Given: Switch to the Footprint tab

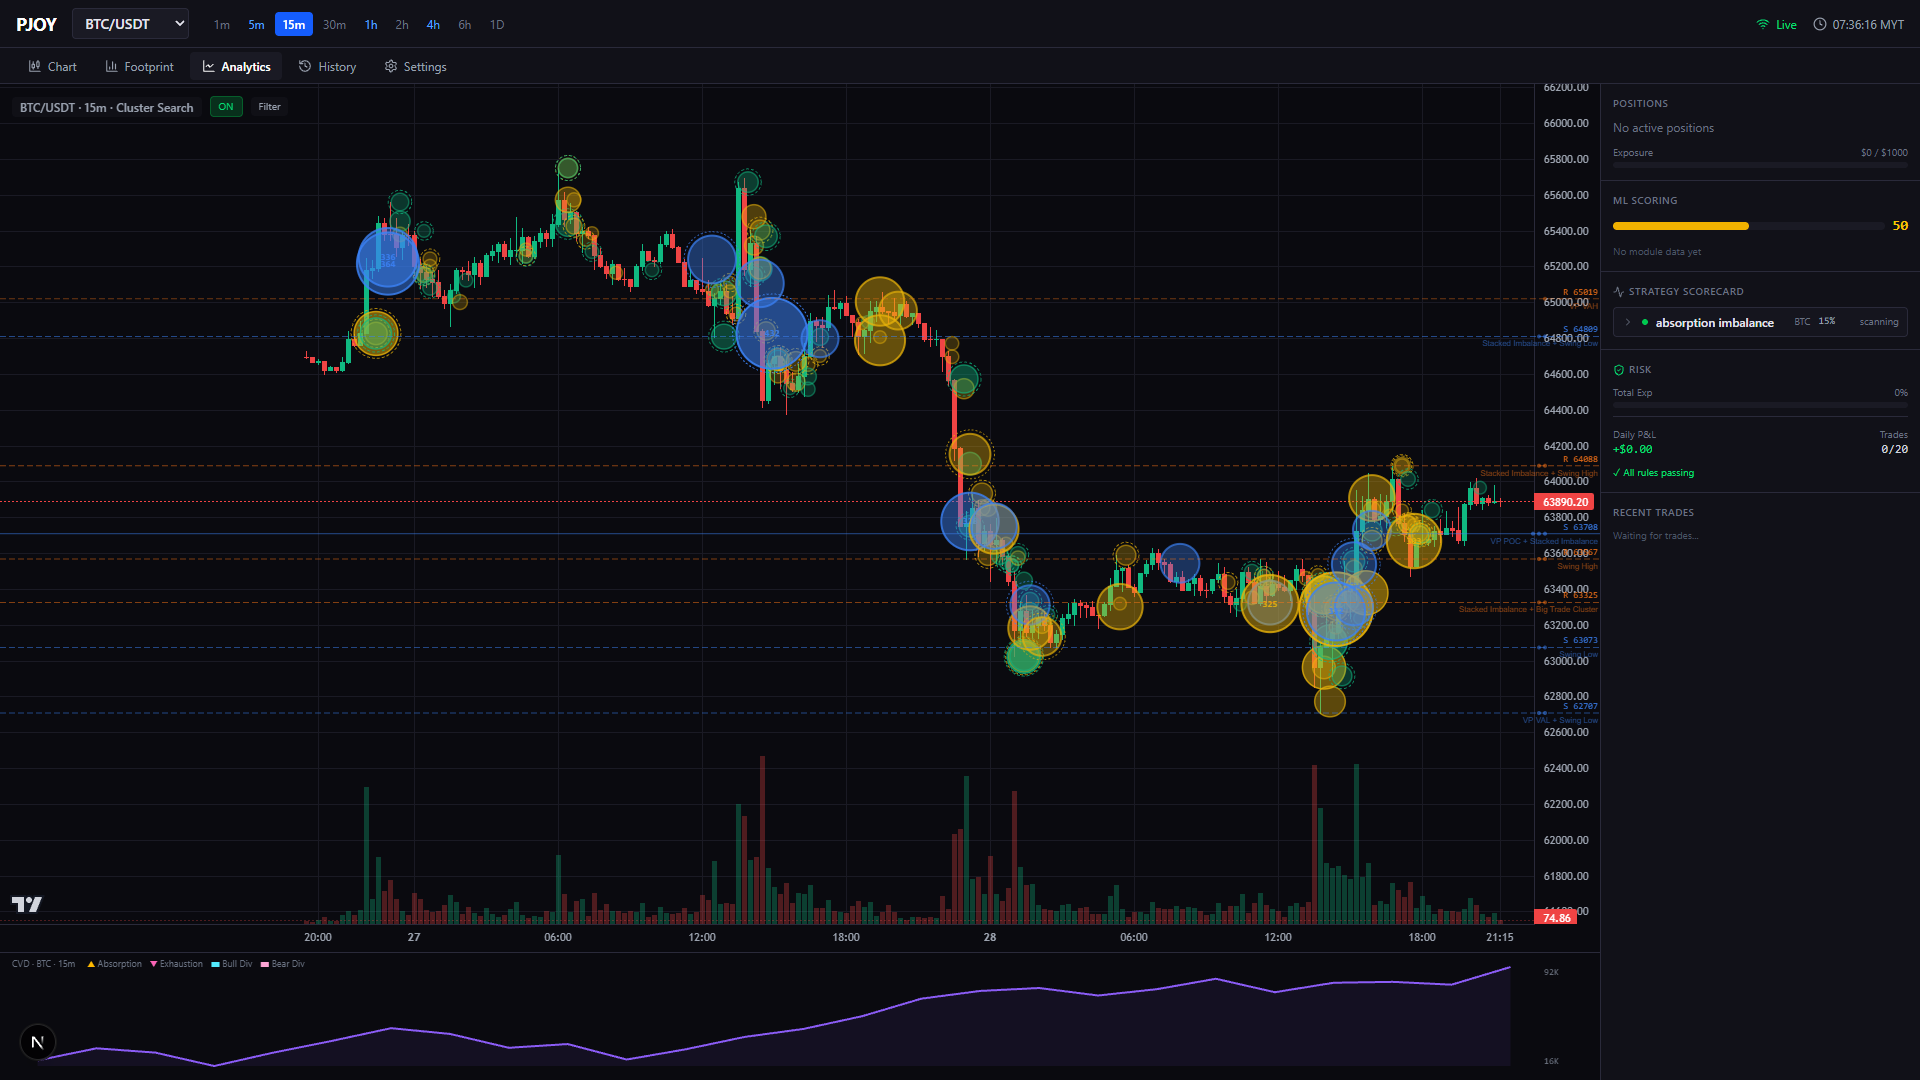Looking at the screenshot, I should click(x=140, y=67).
